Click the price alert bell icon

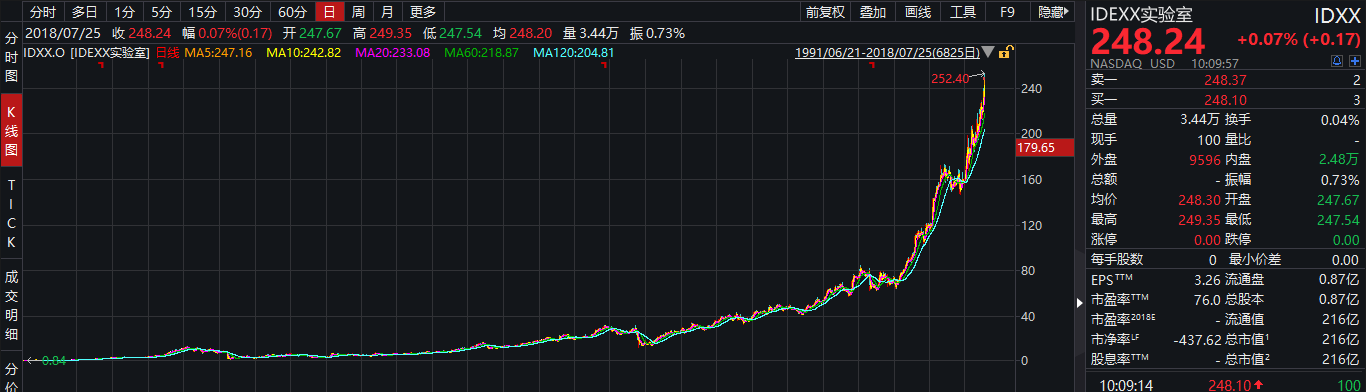(1338, 61)
